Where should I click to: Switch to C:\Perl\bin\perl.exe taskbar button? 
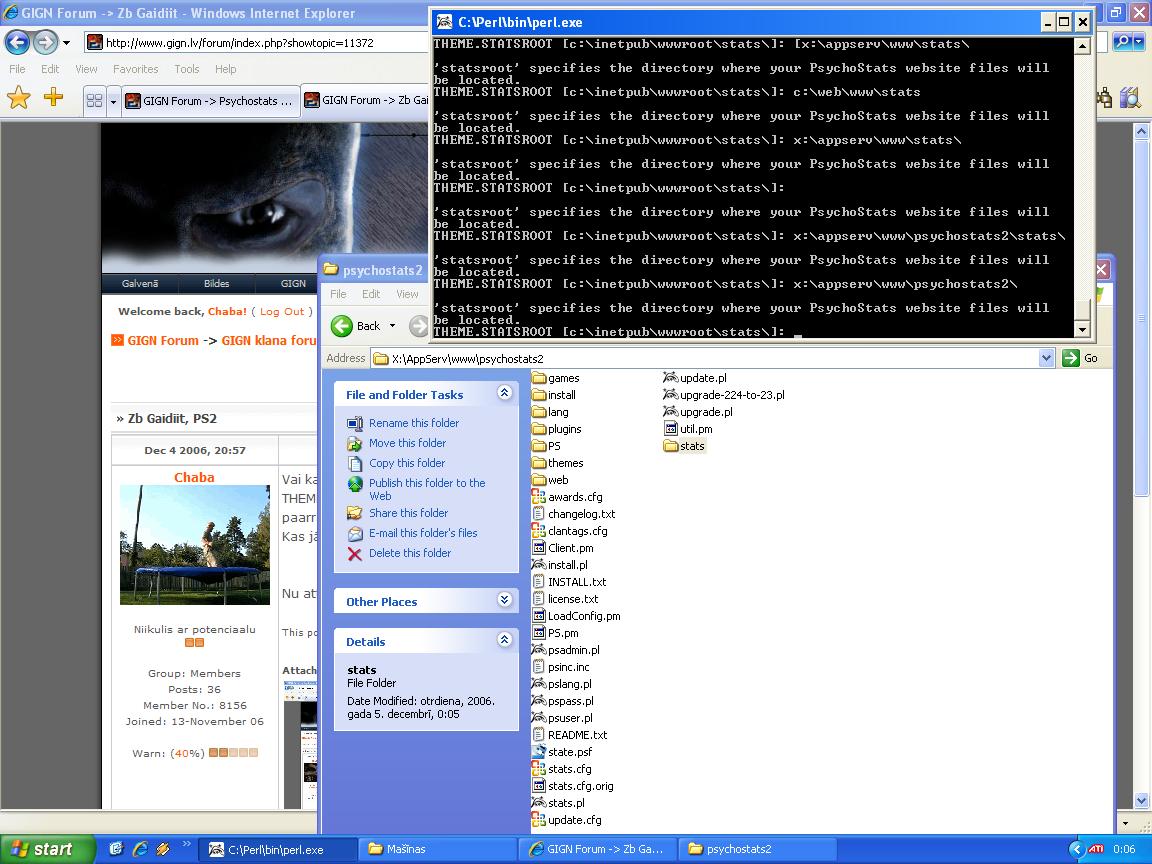pos(278,849)
